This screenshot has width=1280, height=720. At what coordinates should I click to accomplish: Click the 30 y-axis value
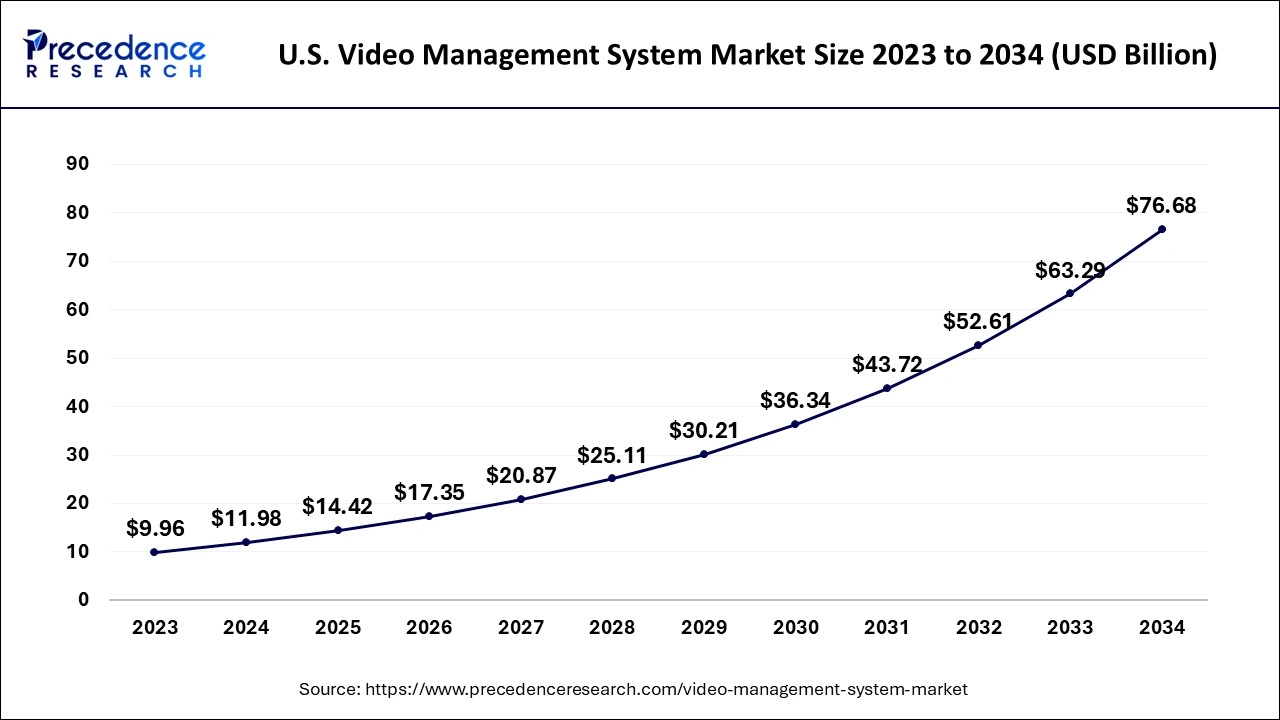pos(79,455)
